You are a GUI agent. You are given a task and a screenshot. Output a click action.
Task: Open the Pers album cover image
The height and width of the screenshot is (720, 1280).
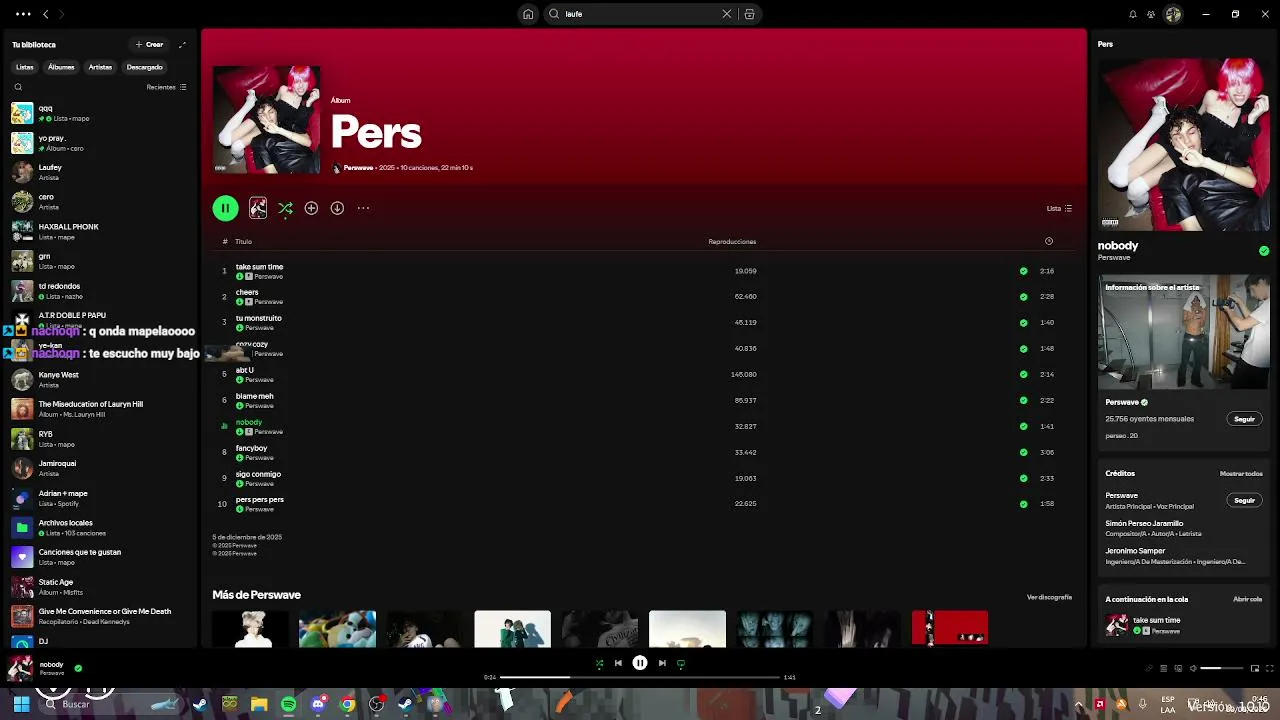click(267, 120)
